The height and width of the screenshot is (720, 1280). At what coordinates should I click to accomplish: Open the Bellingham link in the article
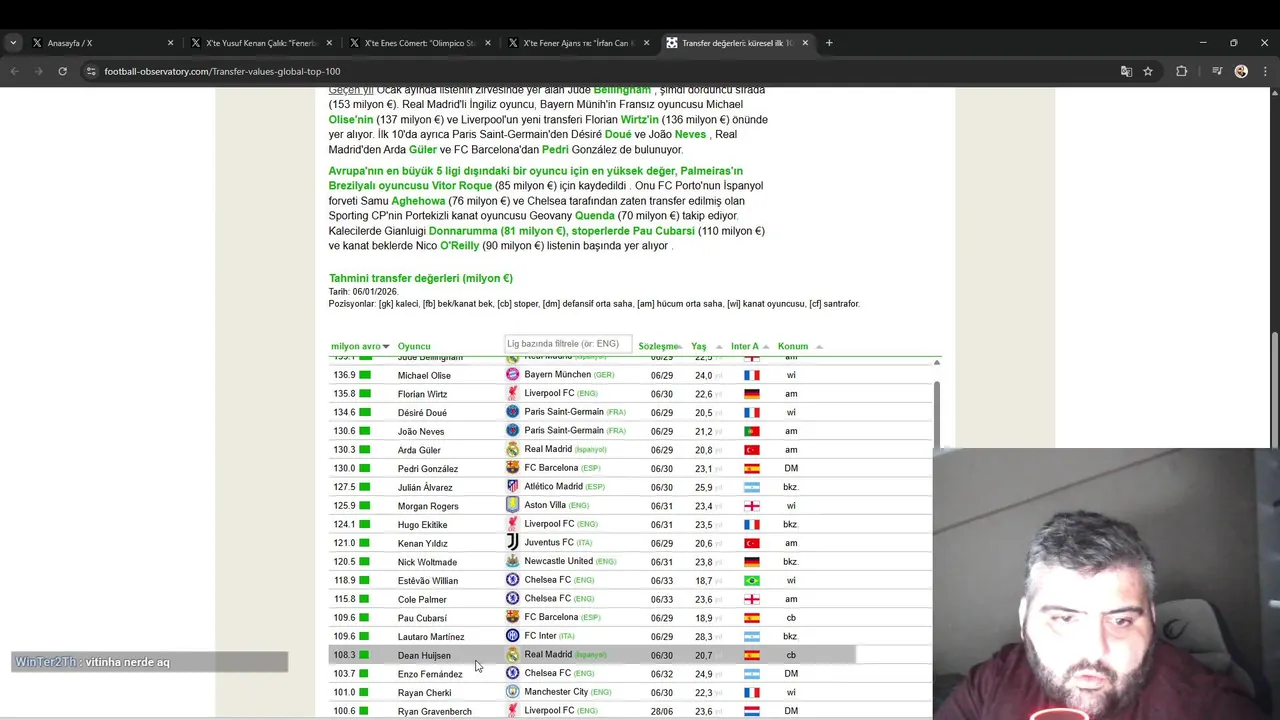point(622,90)
